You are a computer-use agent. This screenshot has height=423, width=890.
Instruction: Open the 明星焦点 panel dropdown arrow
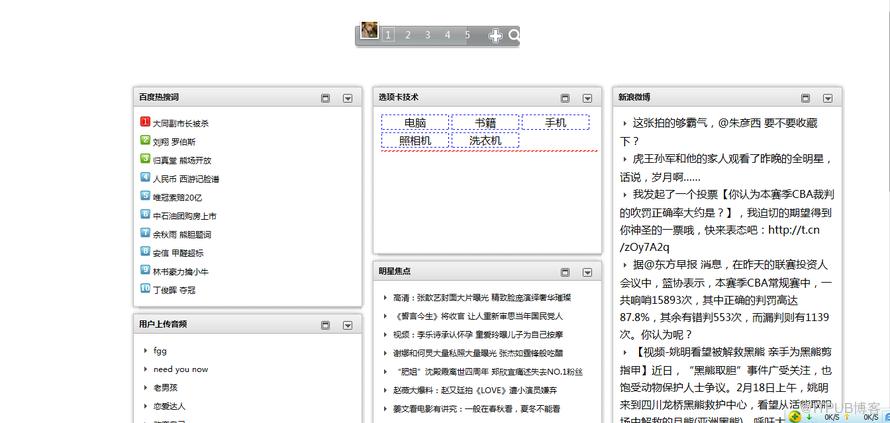(587, 273)
